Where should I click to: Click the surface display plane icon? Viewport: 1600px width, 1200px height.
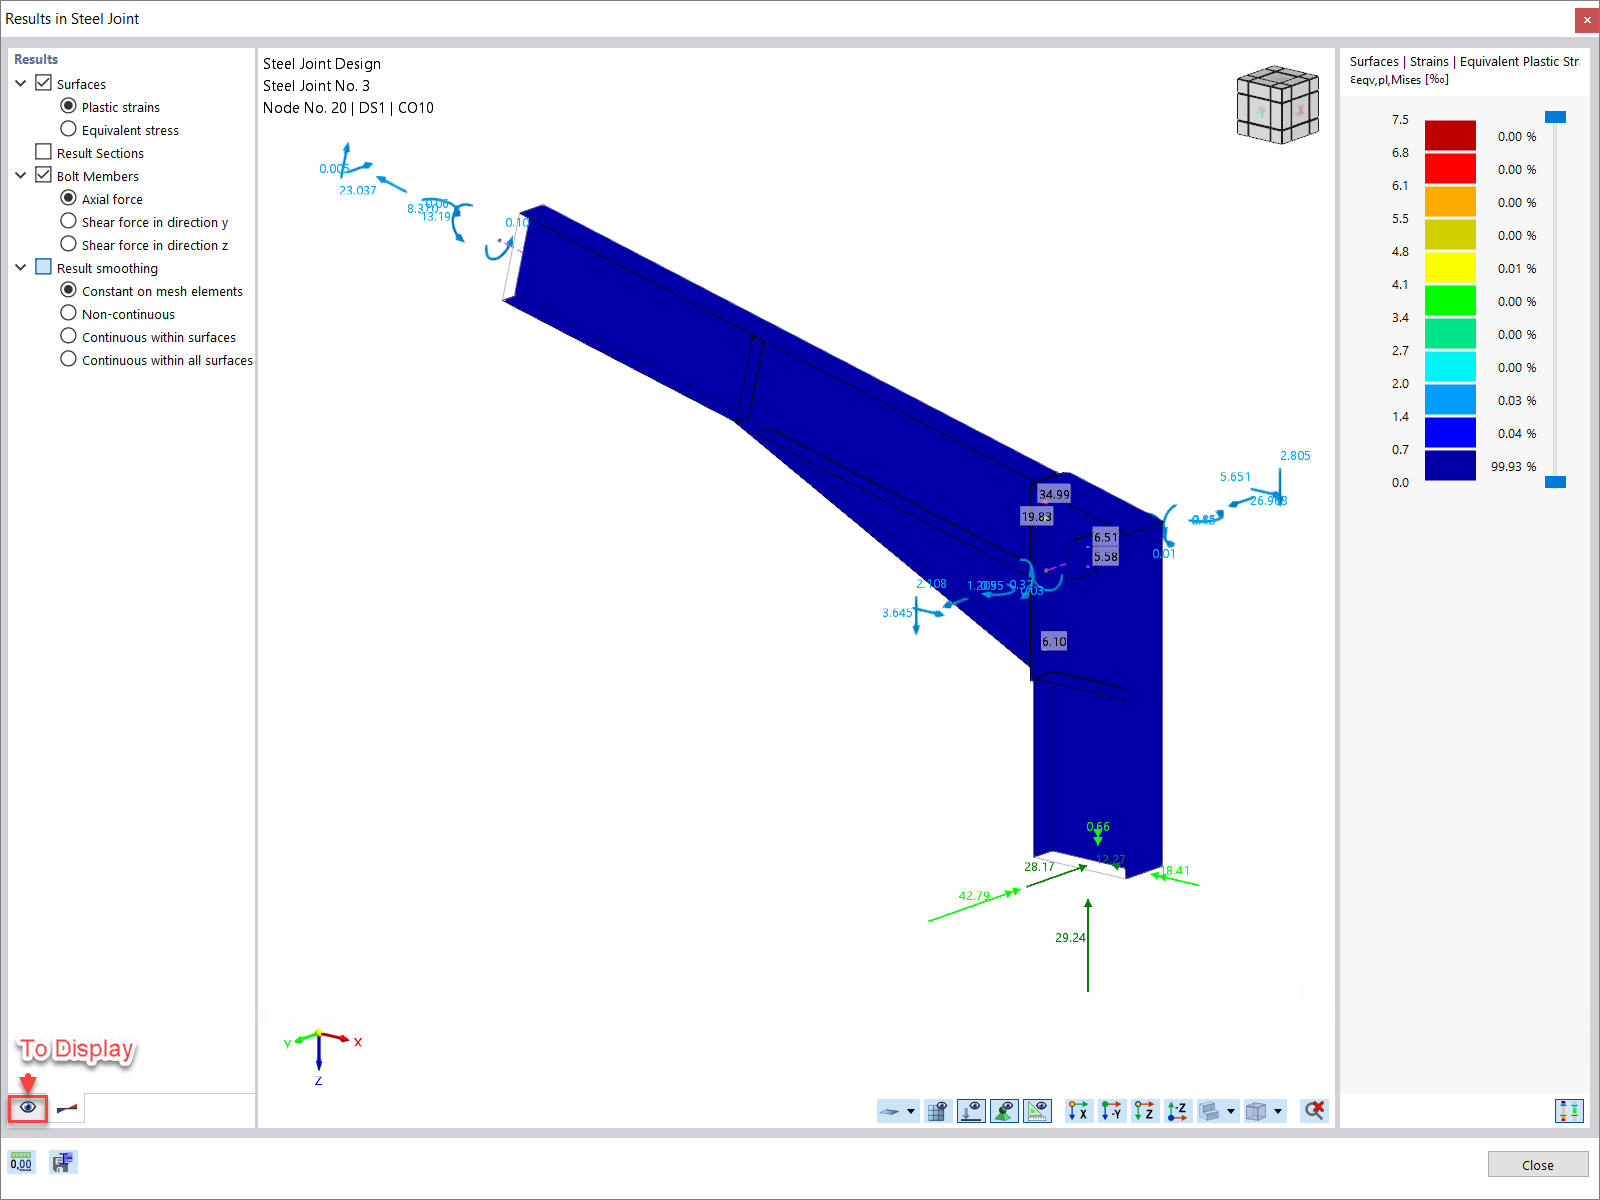889,1111
